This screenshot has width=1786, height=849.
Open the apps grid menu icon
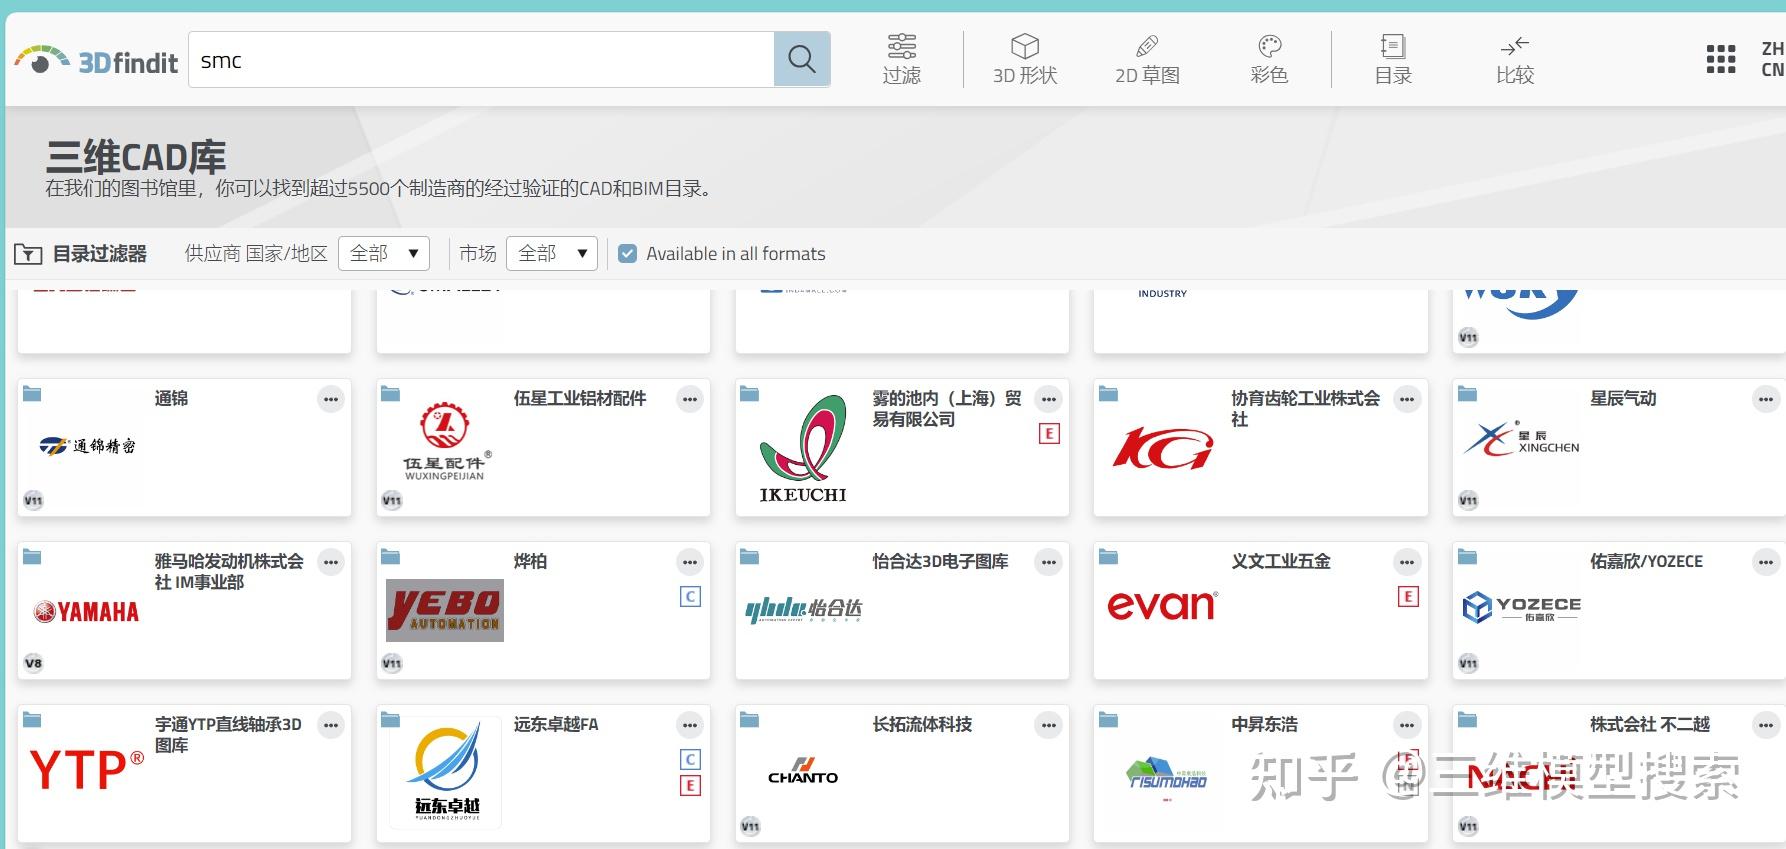pos(1721,59)
